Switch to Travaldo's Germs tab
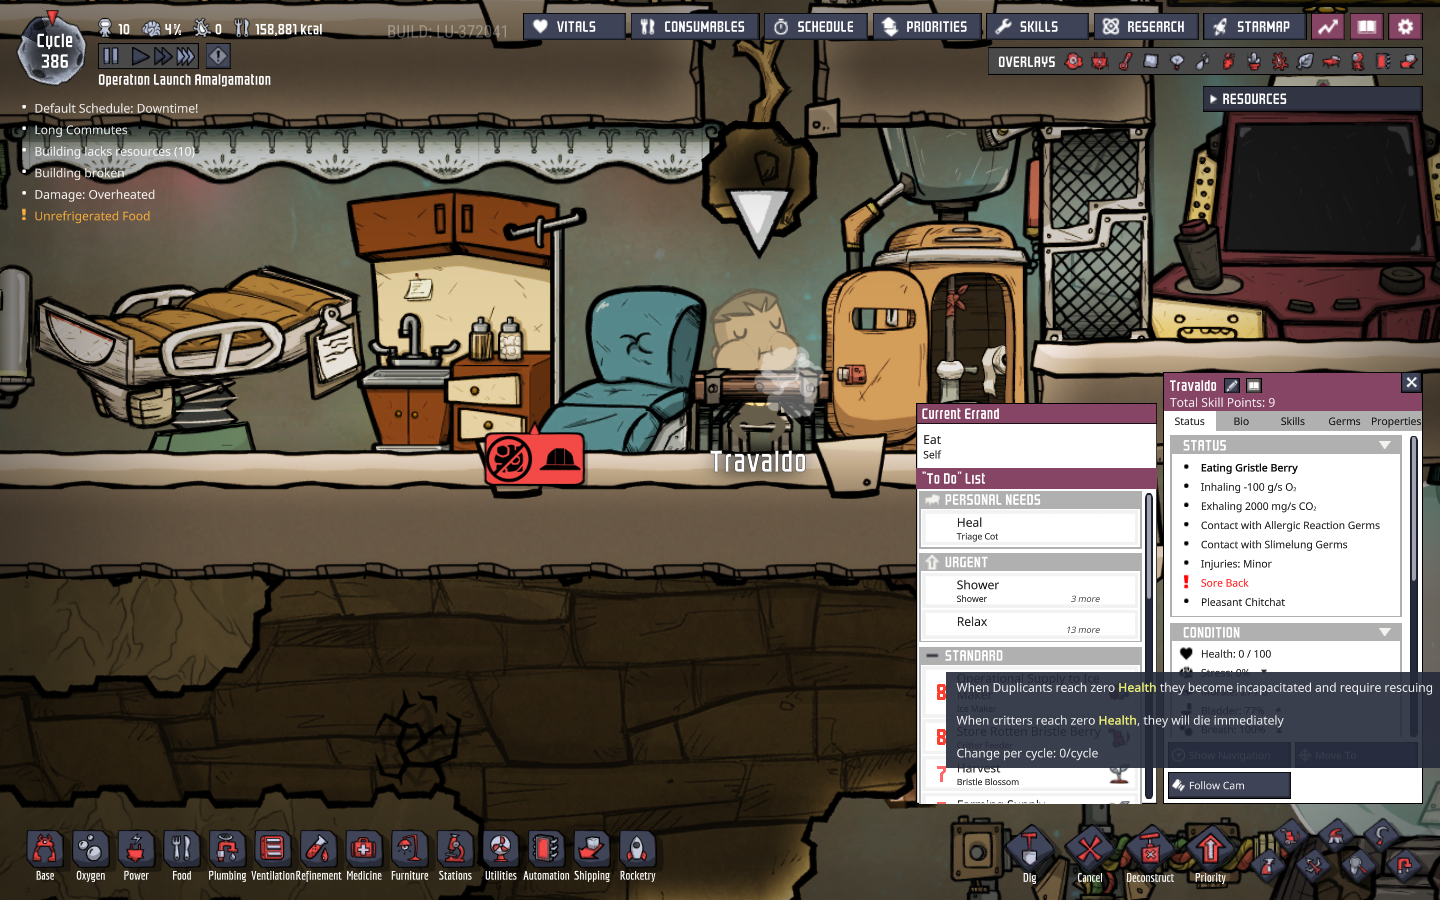1440x900 pixels. [x=1344, y=421]
